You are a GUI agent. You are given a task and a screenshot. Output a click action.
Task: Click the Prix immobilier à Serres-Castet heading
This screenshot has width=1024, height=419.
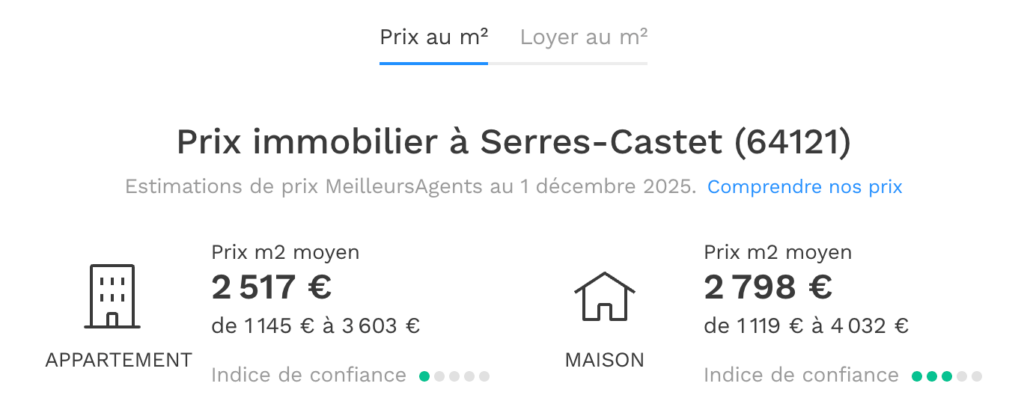pos(514,143)
